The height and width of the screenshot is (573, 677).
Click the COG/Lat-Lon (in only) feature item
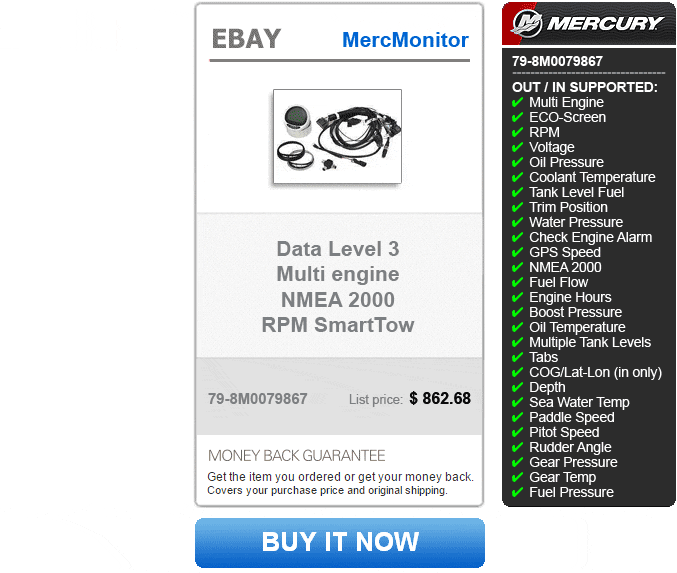pyautogui.click(x=595, y=372)
